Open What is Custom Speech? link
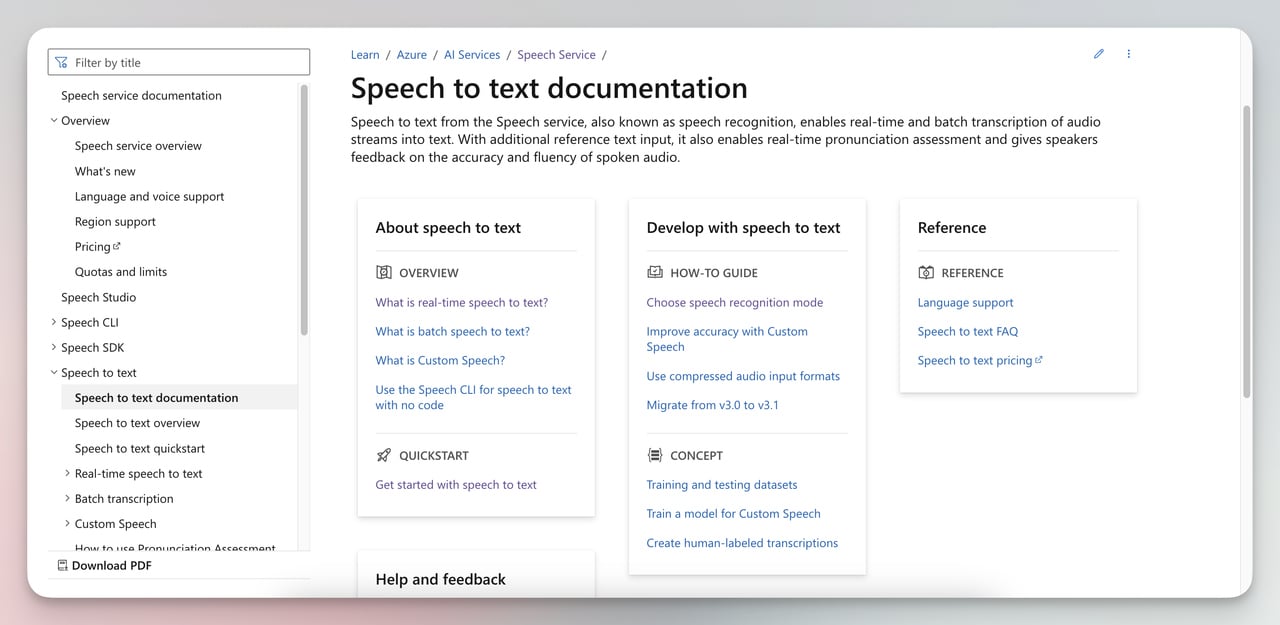Screen dimensions: 1280x625 point(440,361)
